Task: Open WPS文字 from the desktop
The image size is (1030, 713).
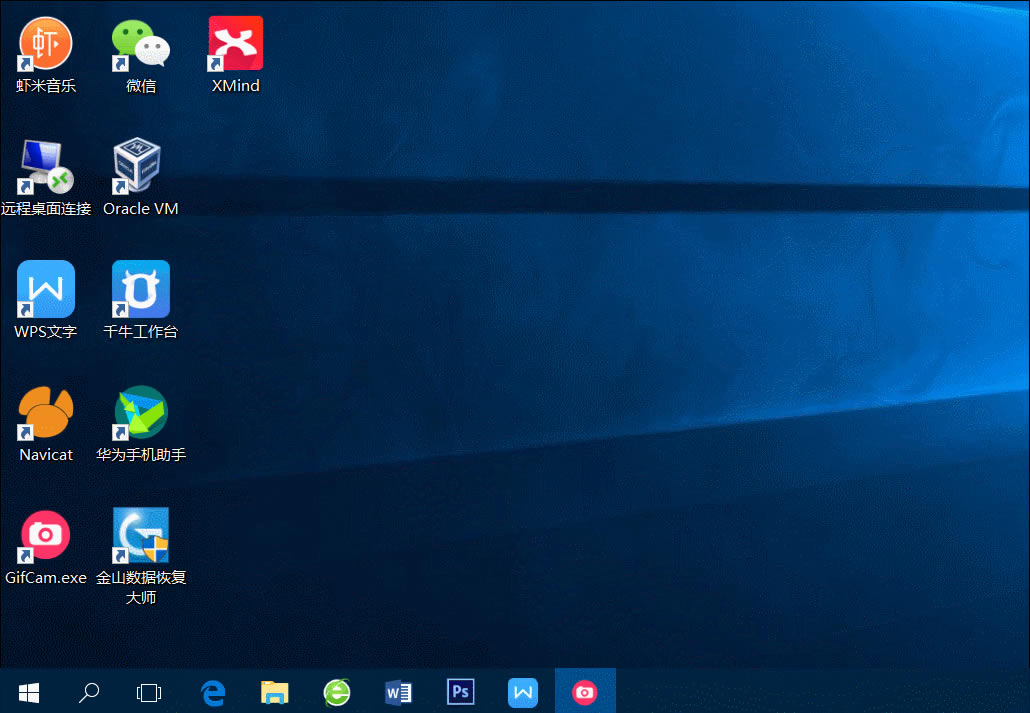Action: 45,288
